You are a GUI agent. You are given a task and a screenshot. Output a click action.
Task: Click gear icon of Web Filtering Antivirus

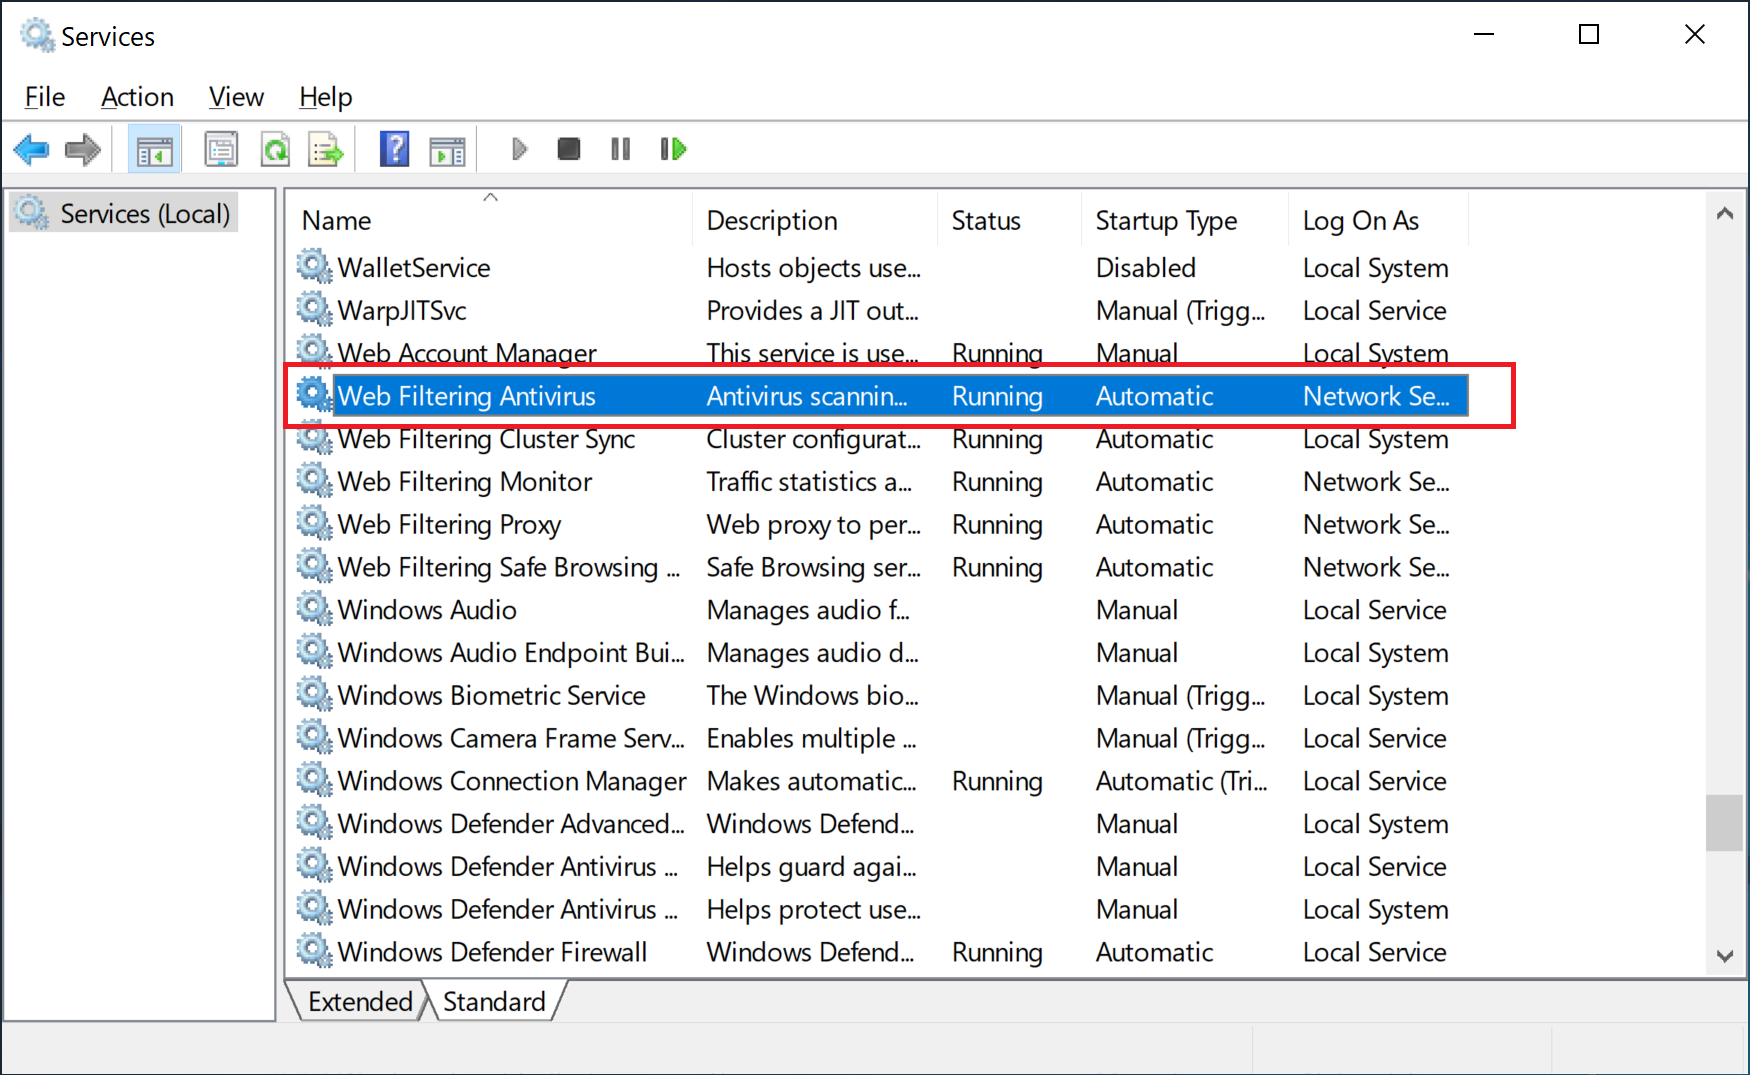coord(314,395)
